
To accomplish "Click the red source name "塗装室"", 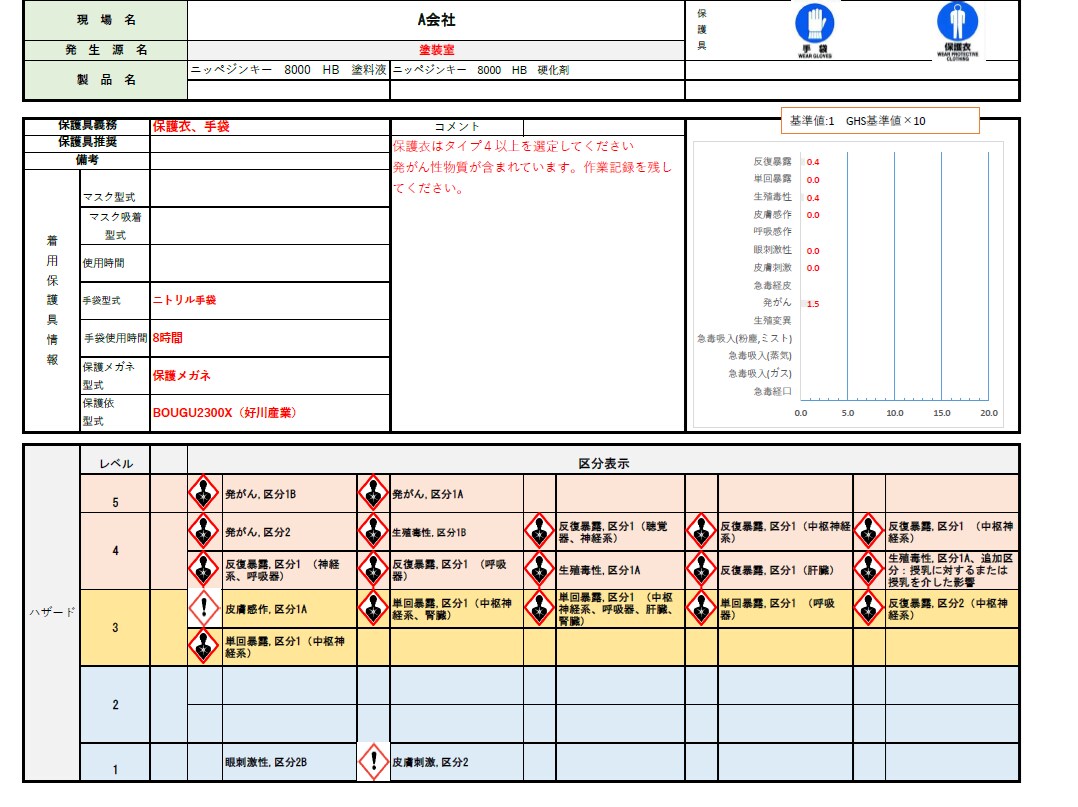I will pyautogui.click(x=437, y=49).
